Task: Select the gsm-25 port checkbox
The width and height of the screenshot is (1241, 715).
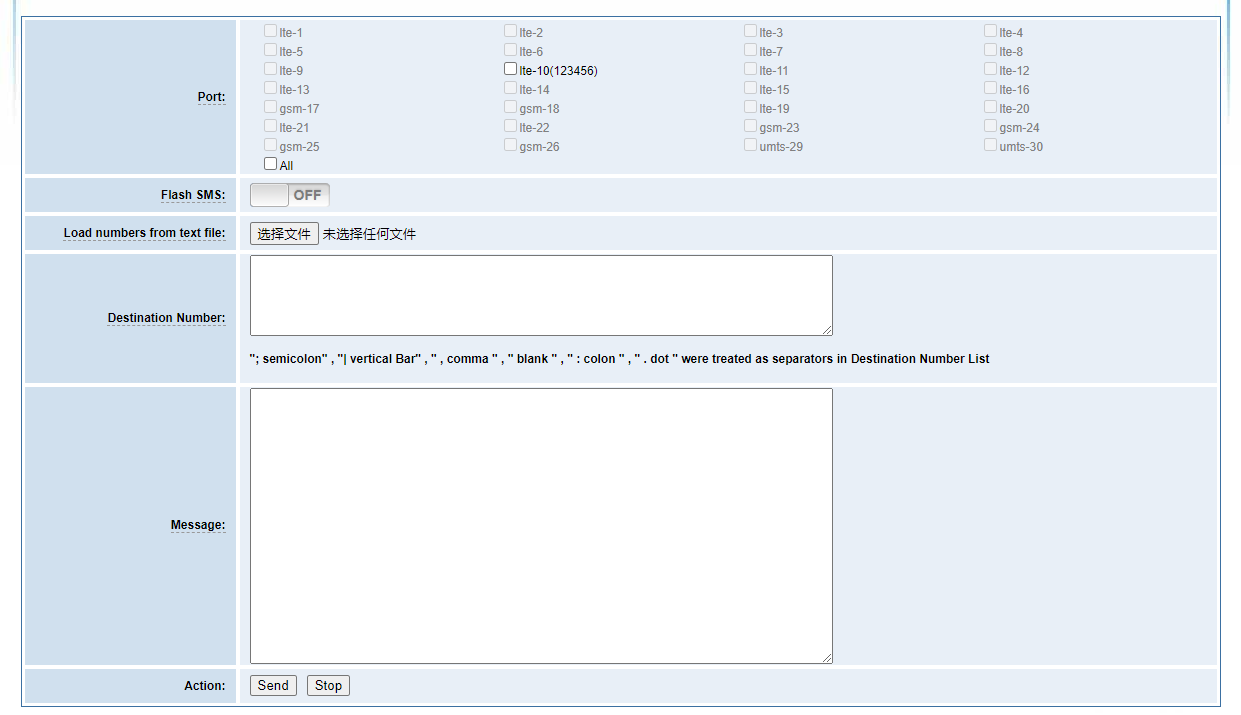Action: coord(271,145)
